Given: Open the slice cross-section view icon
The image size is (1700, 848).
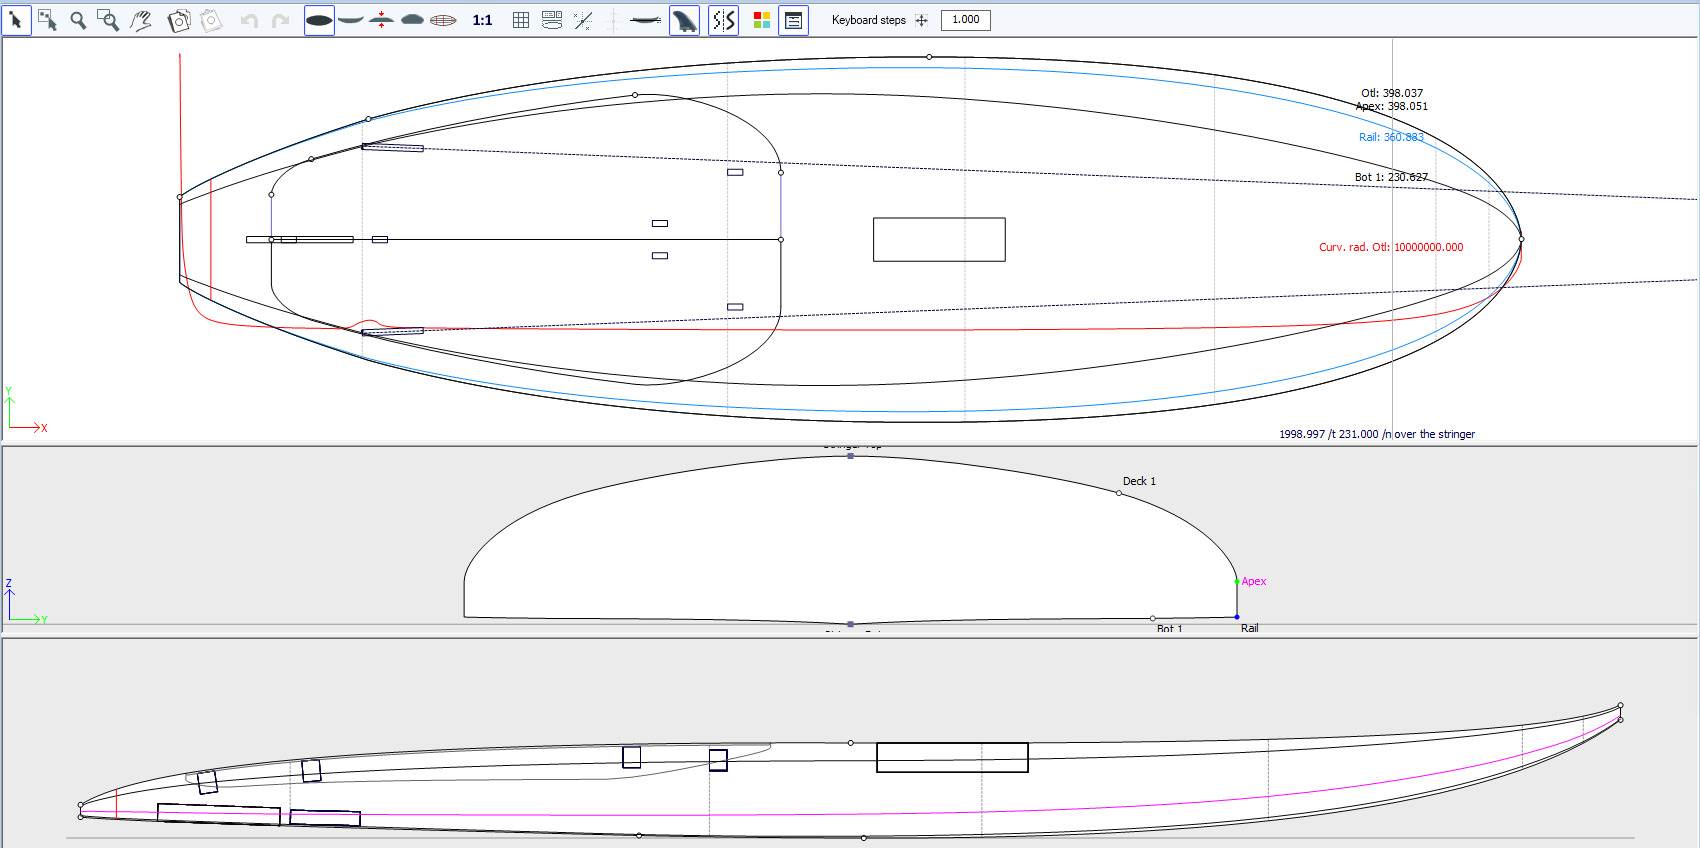Looking at the screenshot, I should pos(412,20).
